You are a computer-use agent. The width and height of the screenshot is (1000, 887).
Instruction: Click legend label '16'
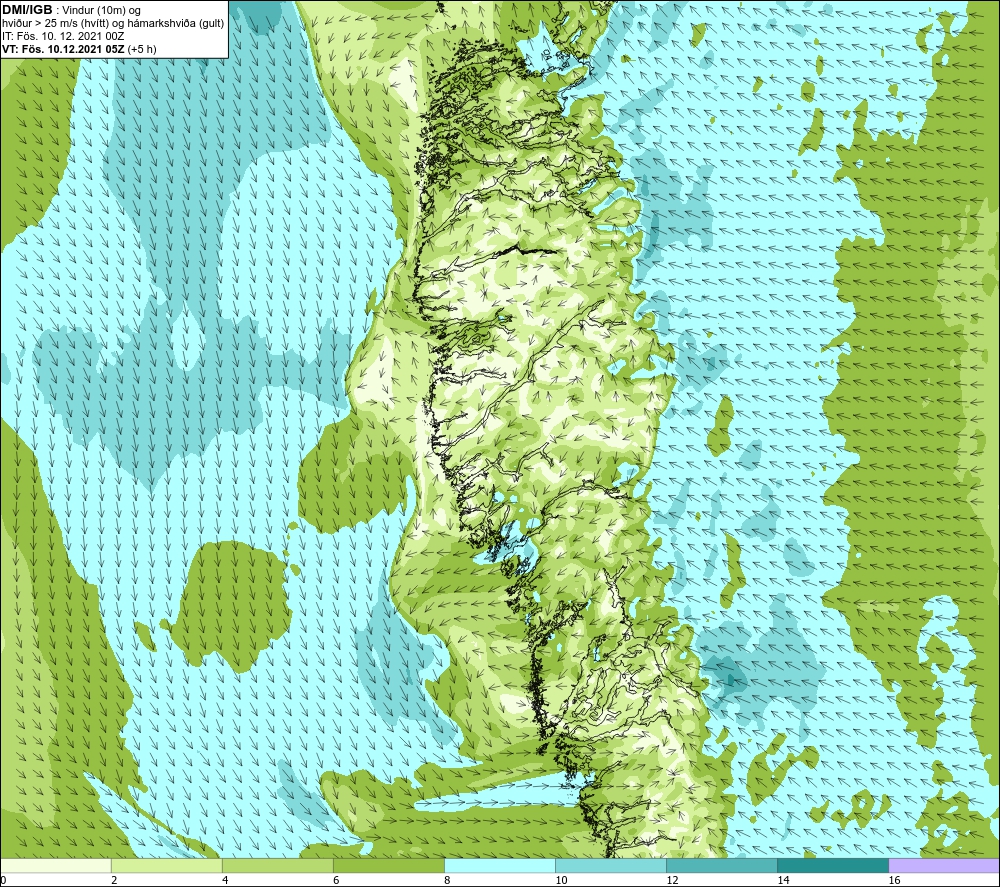tap(894, 880)
